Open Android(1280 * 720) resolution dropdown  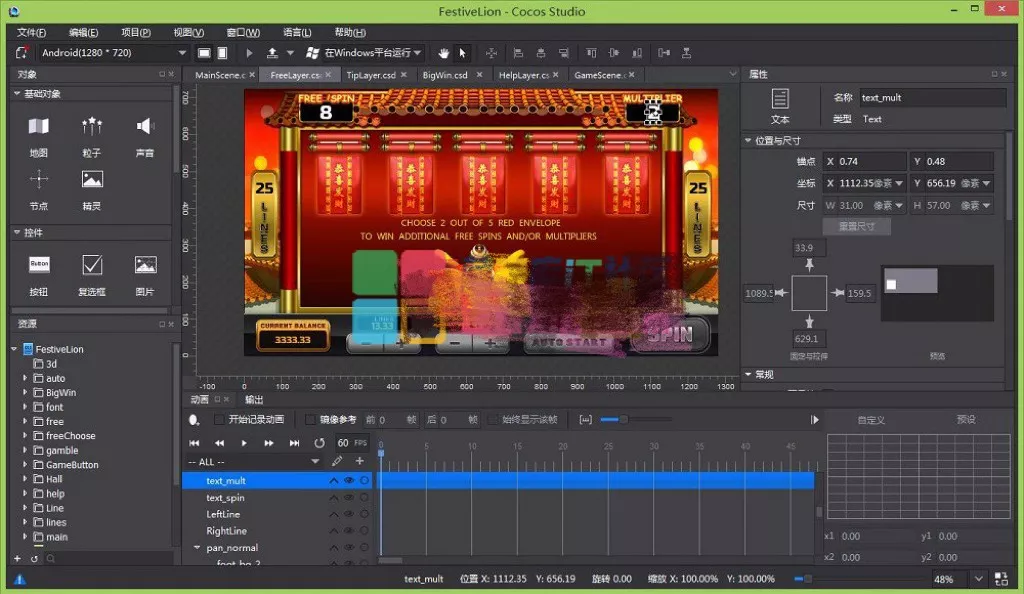[x=181, y=53]
